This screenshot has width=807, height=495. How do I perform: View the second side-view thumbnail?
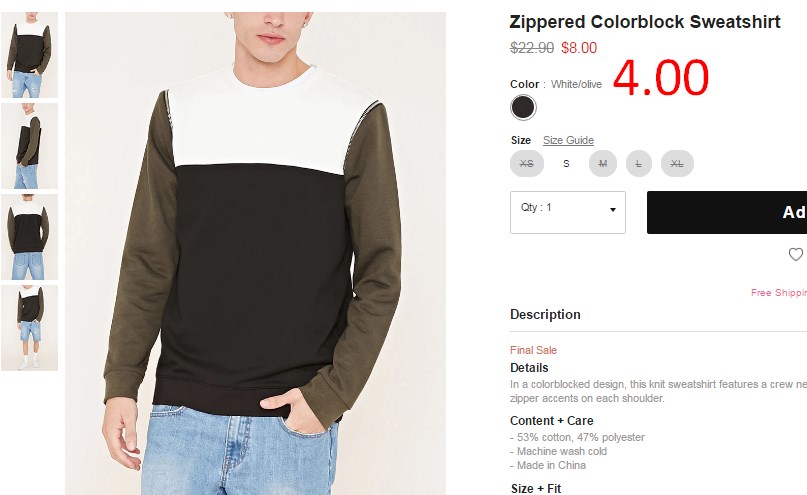pos(29,146)
